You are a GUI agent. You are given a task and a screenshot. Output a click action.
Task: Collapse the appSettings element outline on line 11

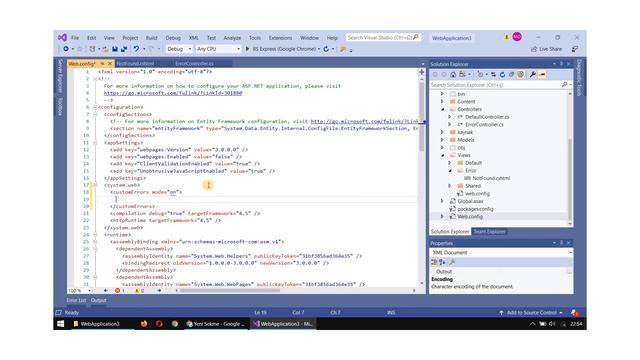coord(95,143)
